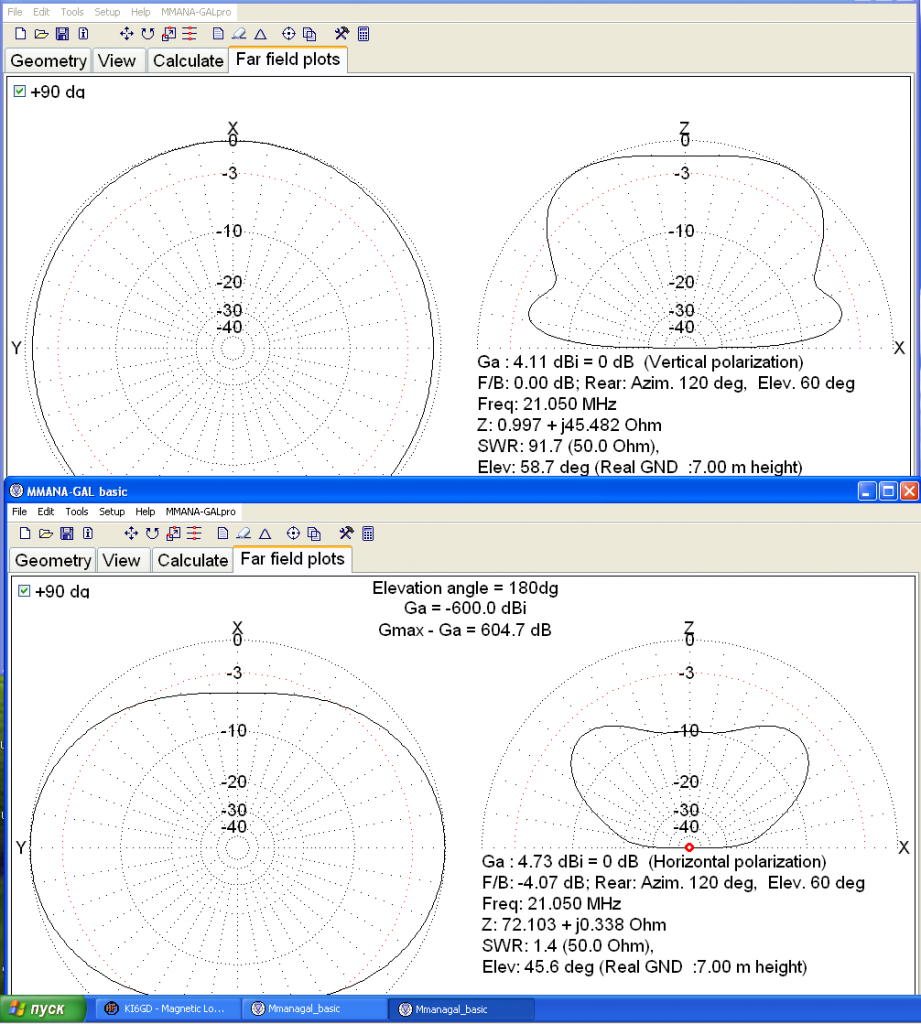Image resolution: width=921 pixels, height=1024 pixels.
Task: Click hammer tools icon in lower window toolbar
Action: 346,533
